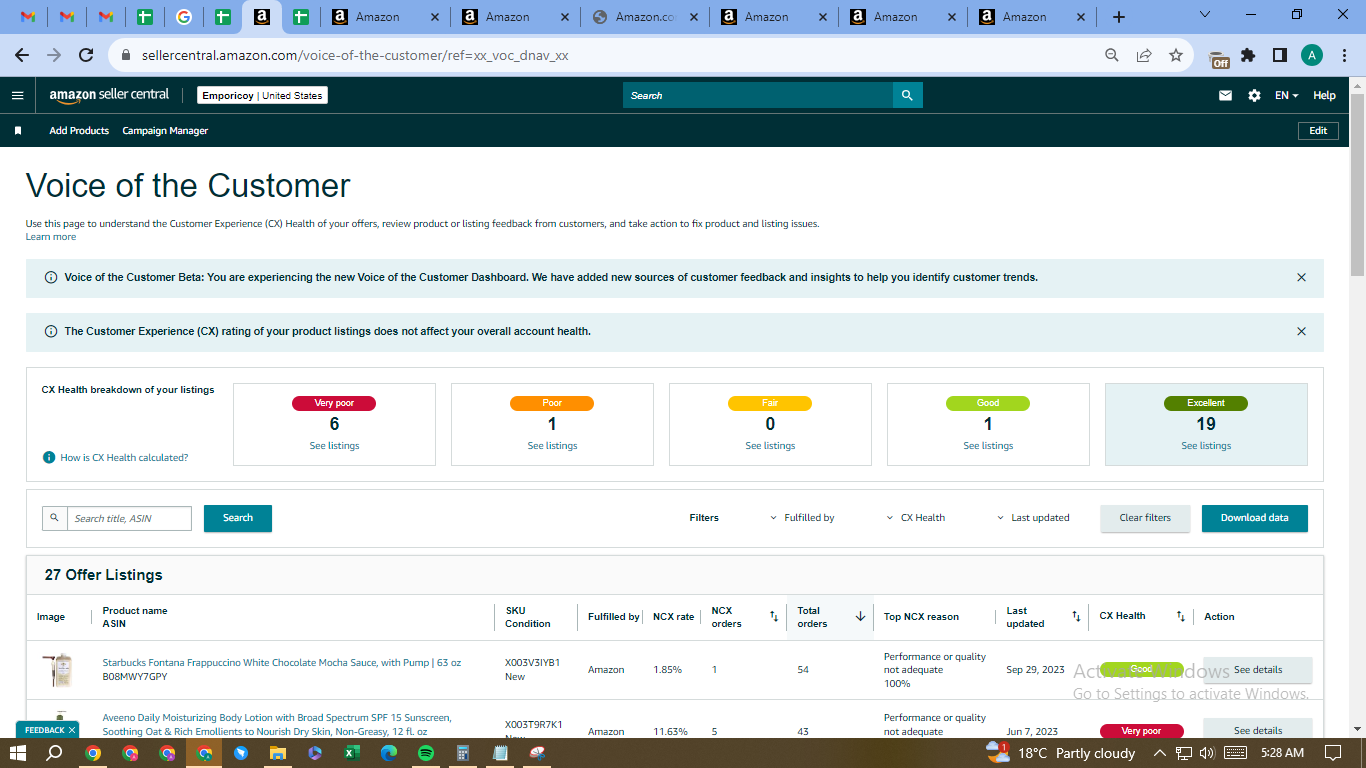1366x768 pixels.
Task: Click the amazon seller central logo
Action: 109,95
